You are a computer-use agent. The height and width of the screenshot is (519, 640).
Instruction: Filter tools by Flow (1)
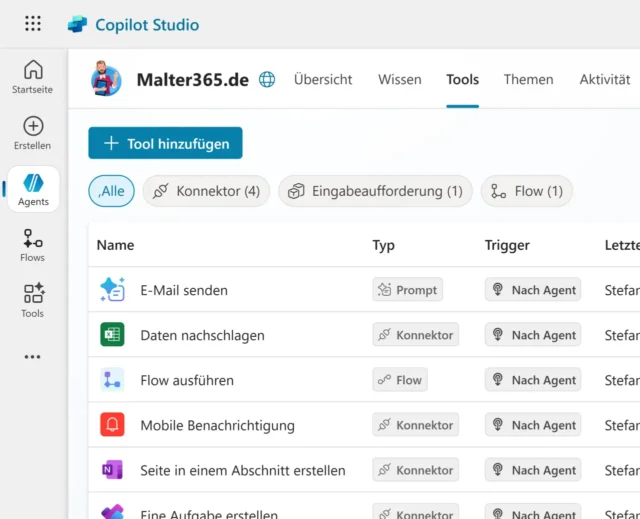pos(527,191)
